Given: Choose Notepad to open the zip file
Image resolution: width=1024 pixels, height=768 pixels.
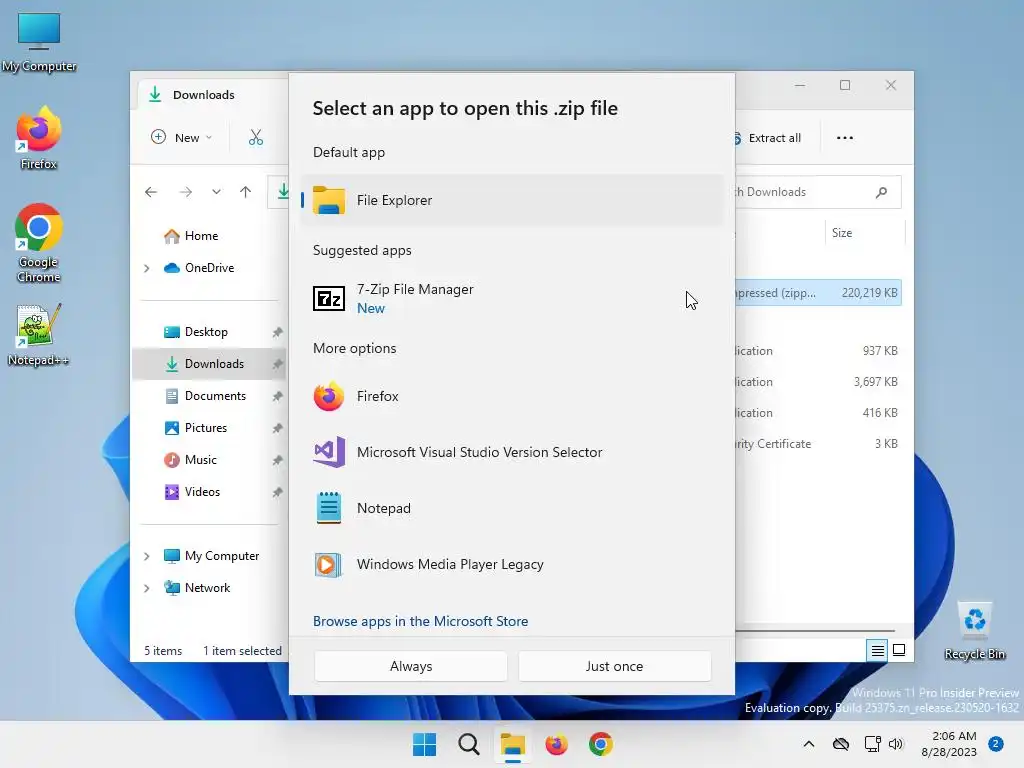Looking at the screenshot, I should click(x=513, y=508).
